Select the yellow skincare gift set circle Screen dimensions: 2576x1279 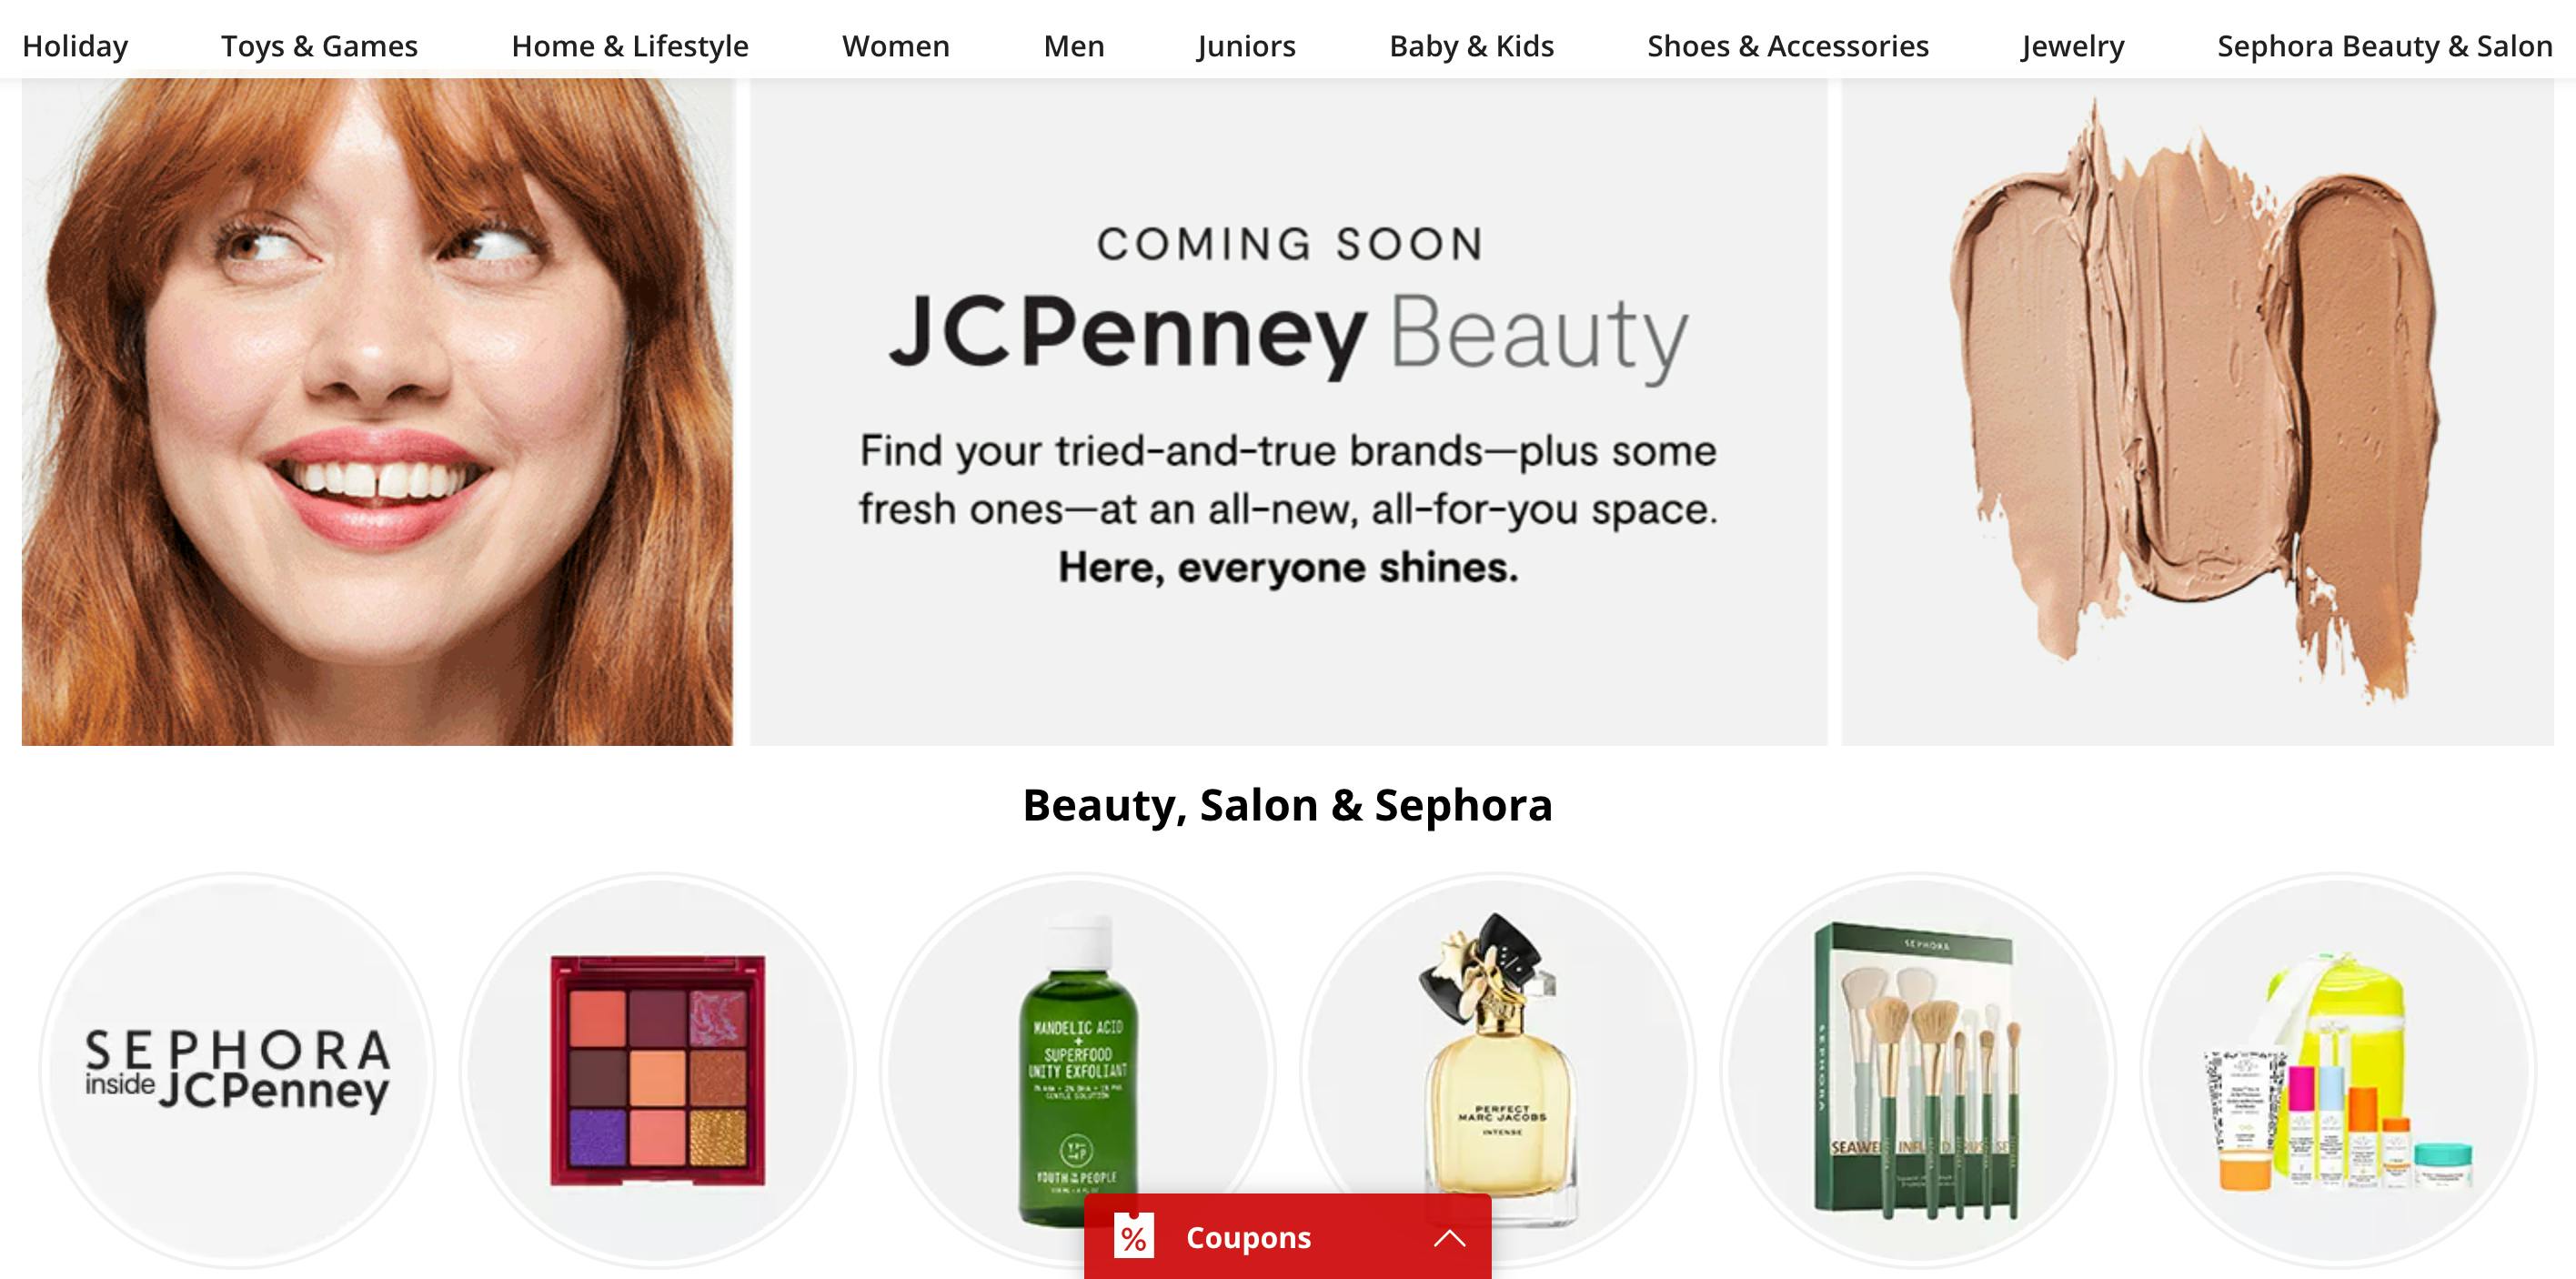2338,1071
